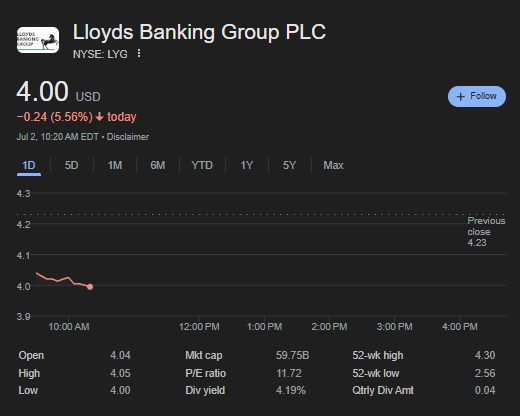Show the 6M chart range

pyautogui.click(x=158, y=165)
